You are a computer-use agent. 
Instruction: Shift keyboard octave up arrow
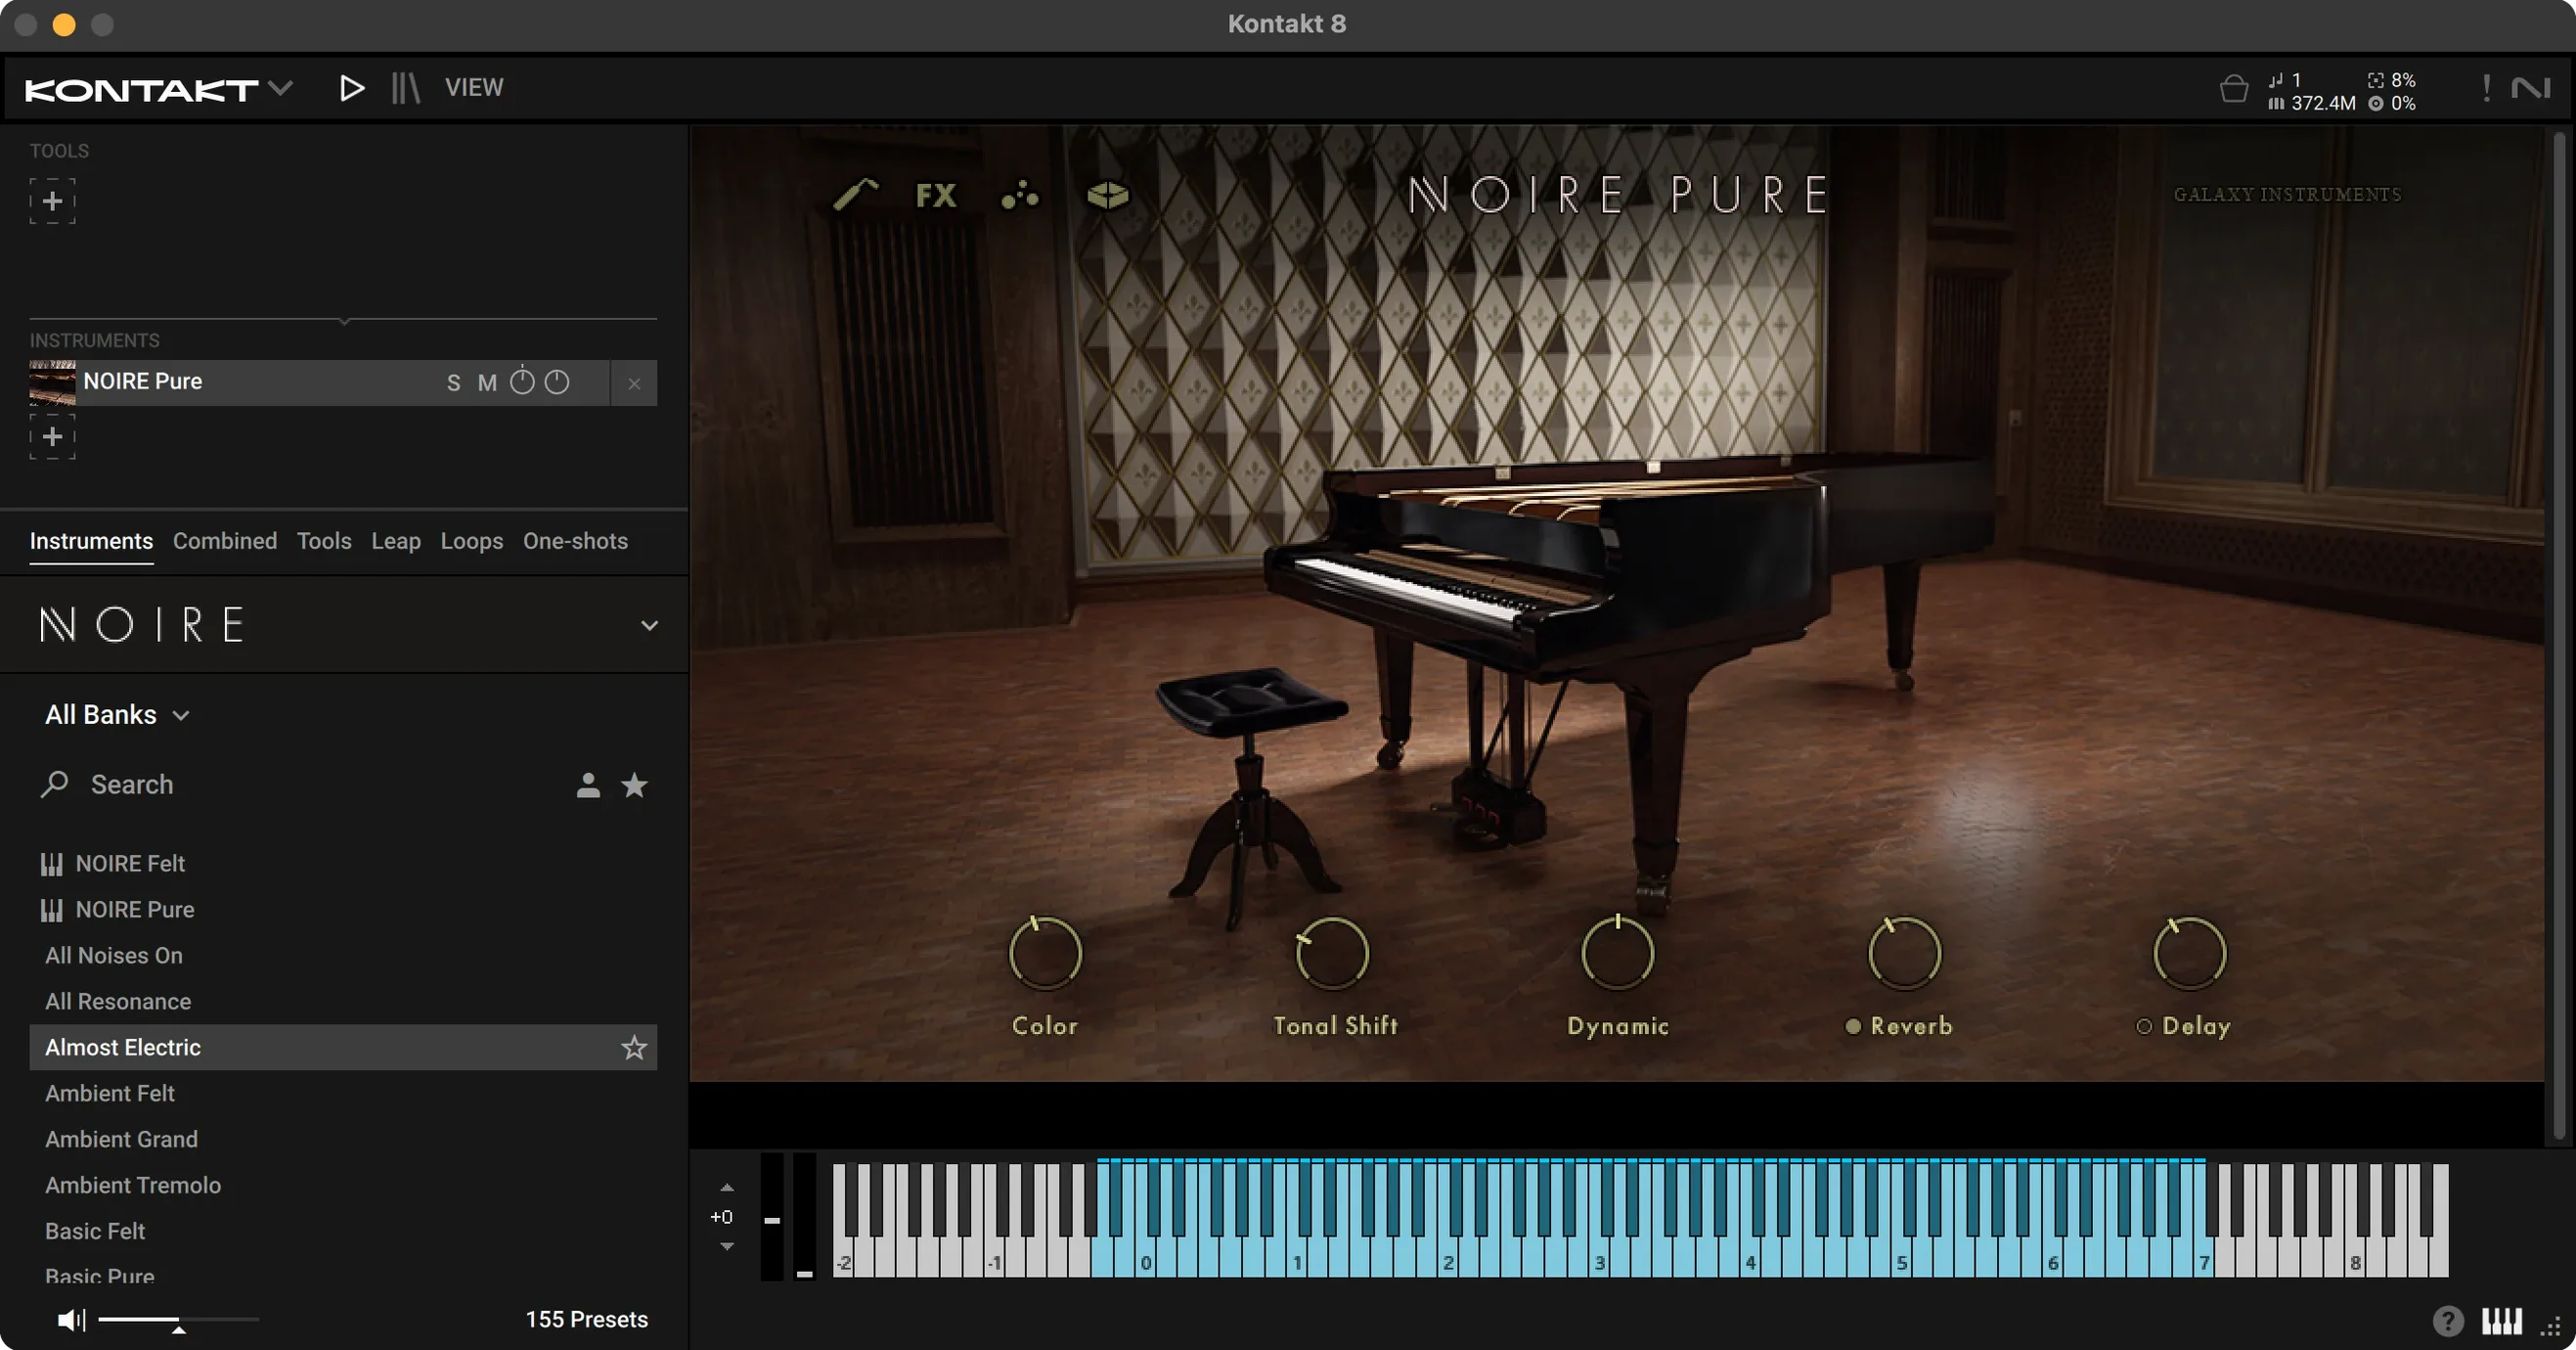tap(727, 1188)
